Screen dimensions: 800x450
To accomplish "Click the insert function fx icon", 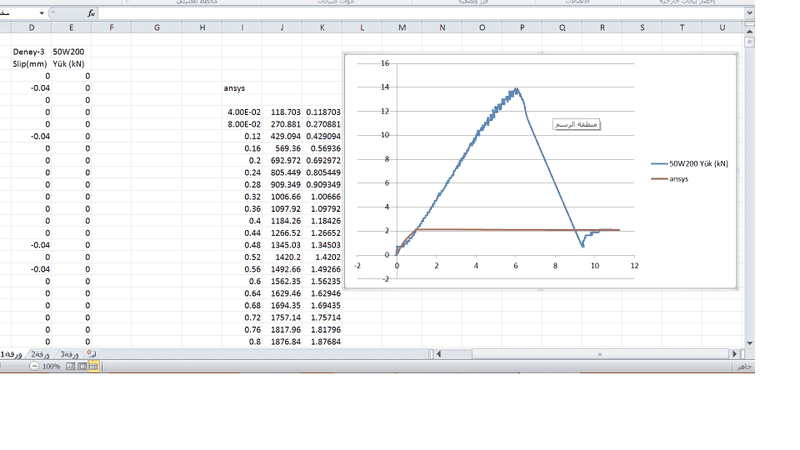I will click(x=91, y=14).
